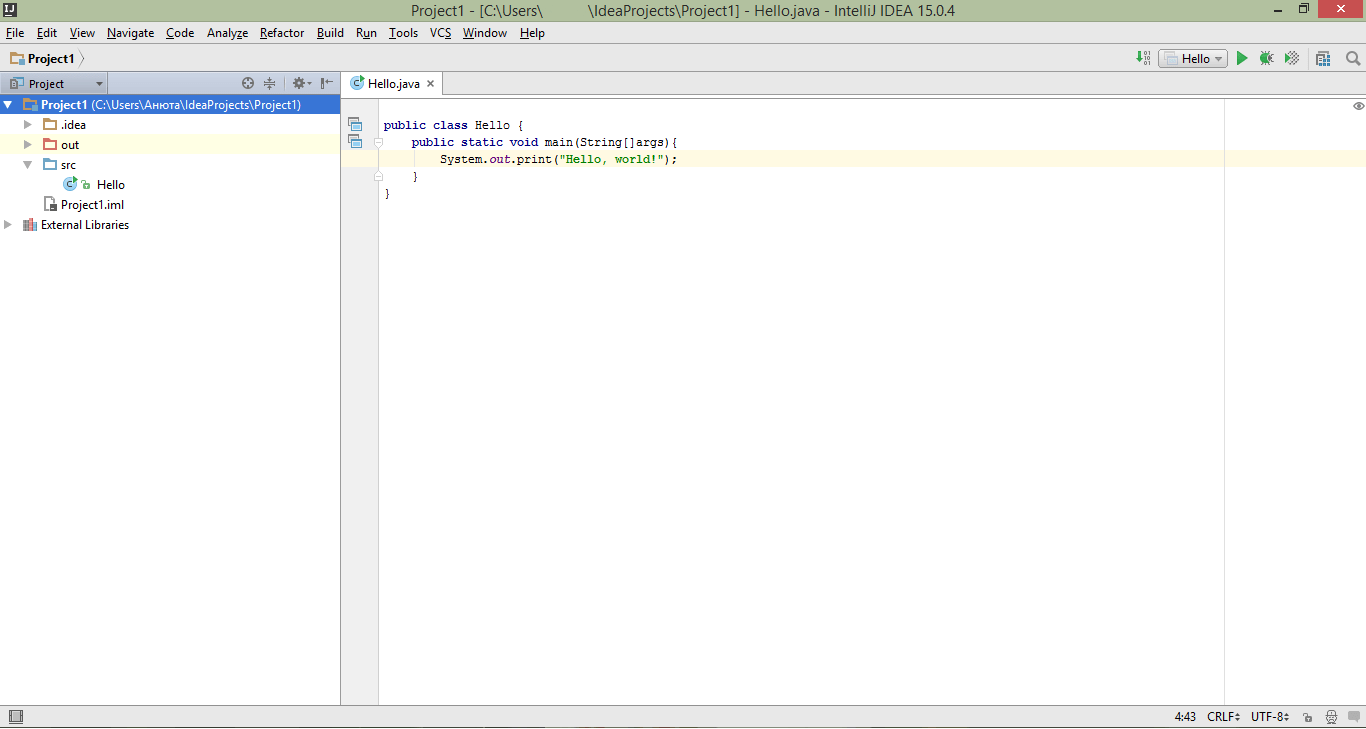
Task: Open the VCS menu
Action: tap(441, 33)
